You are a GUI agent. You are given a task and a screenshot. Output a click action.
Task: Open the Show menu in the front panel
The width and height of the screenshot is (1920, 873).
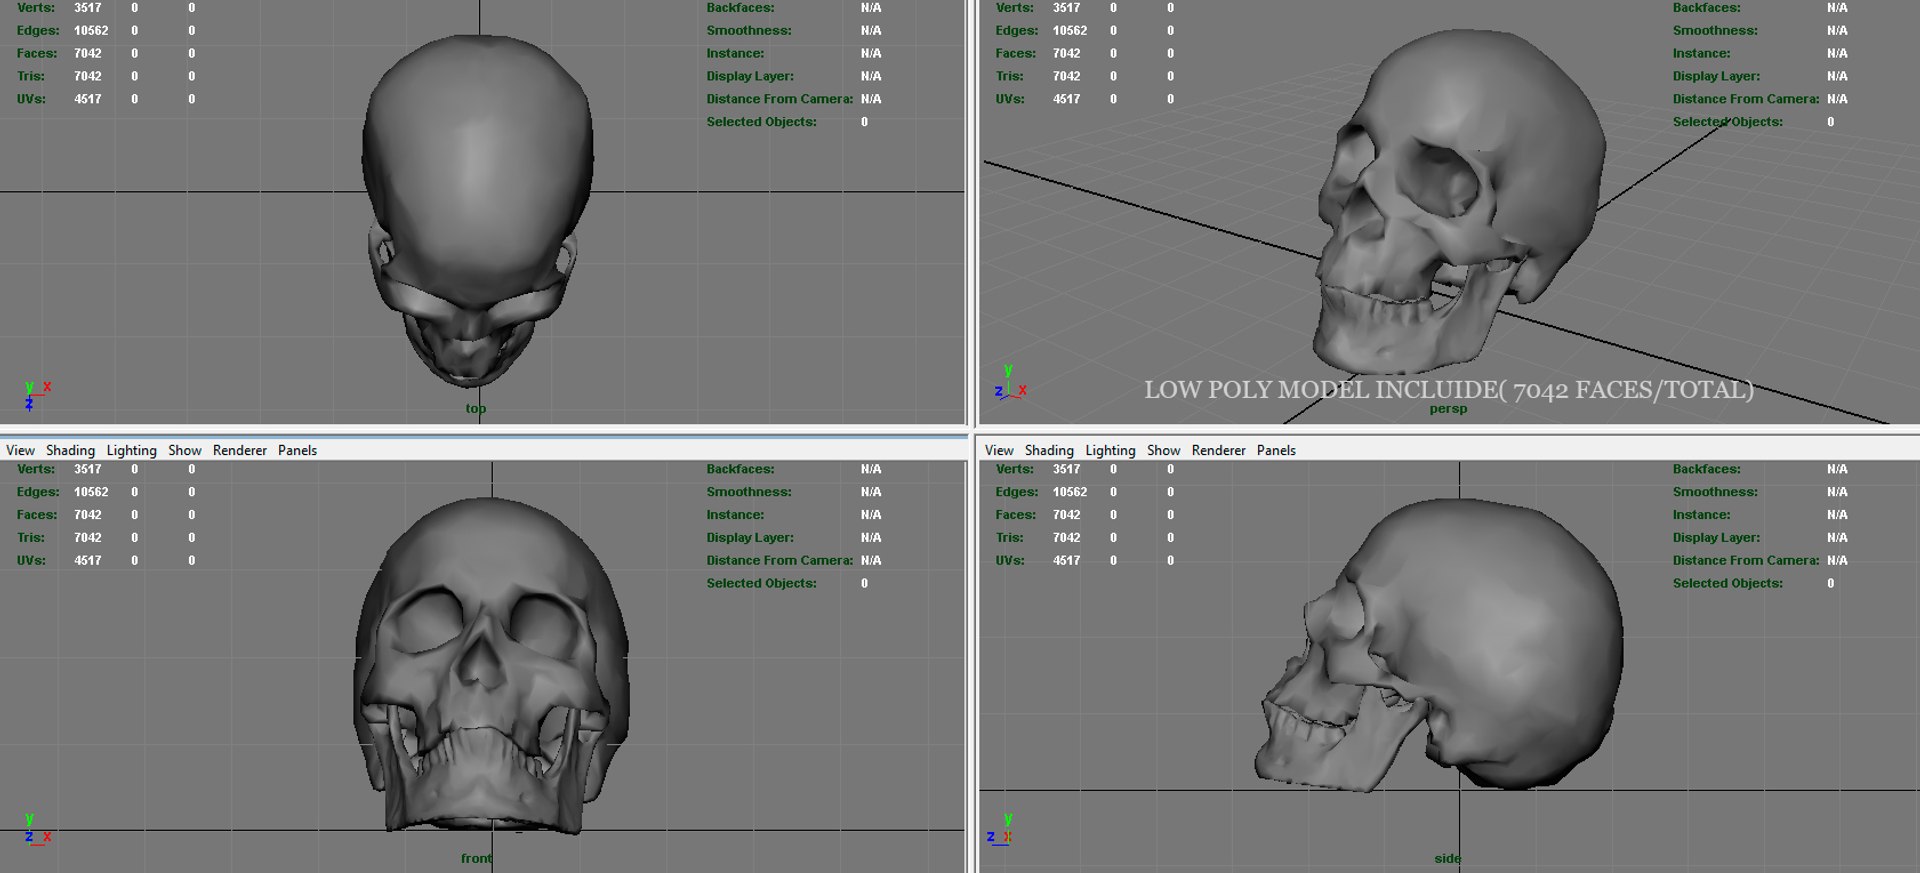185,450
